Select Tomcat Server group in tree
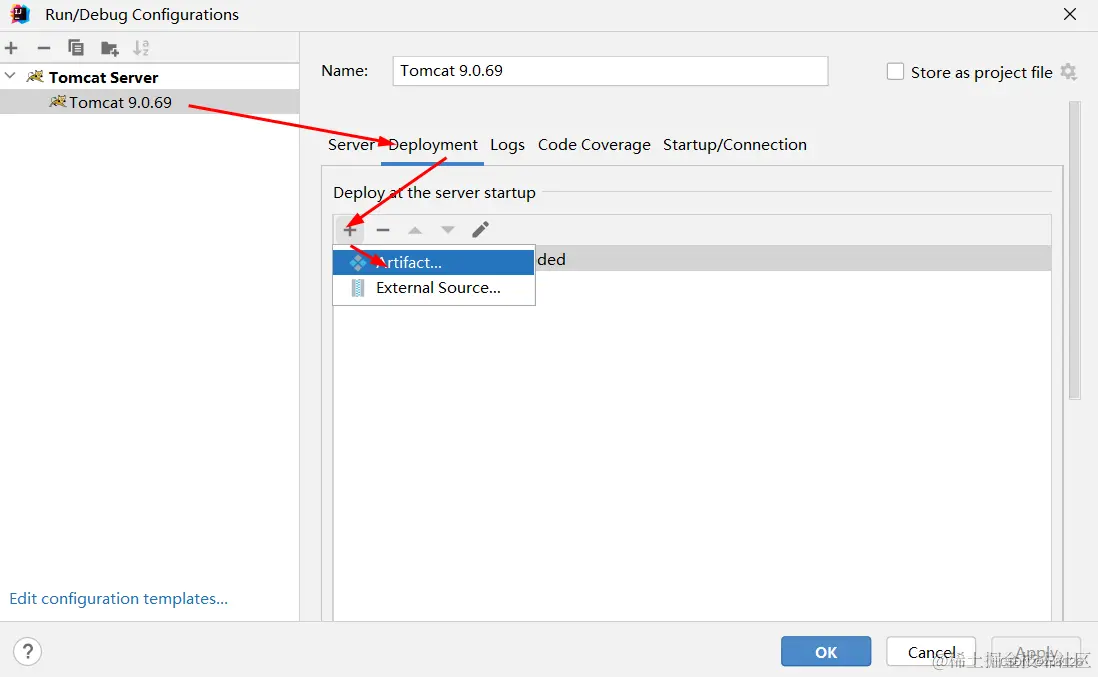Viewport: 1098px width, 677px height. point(103,77)
